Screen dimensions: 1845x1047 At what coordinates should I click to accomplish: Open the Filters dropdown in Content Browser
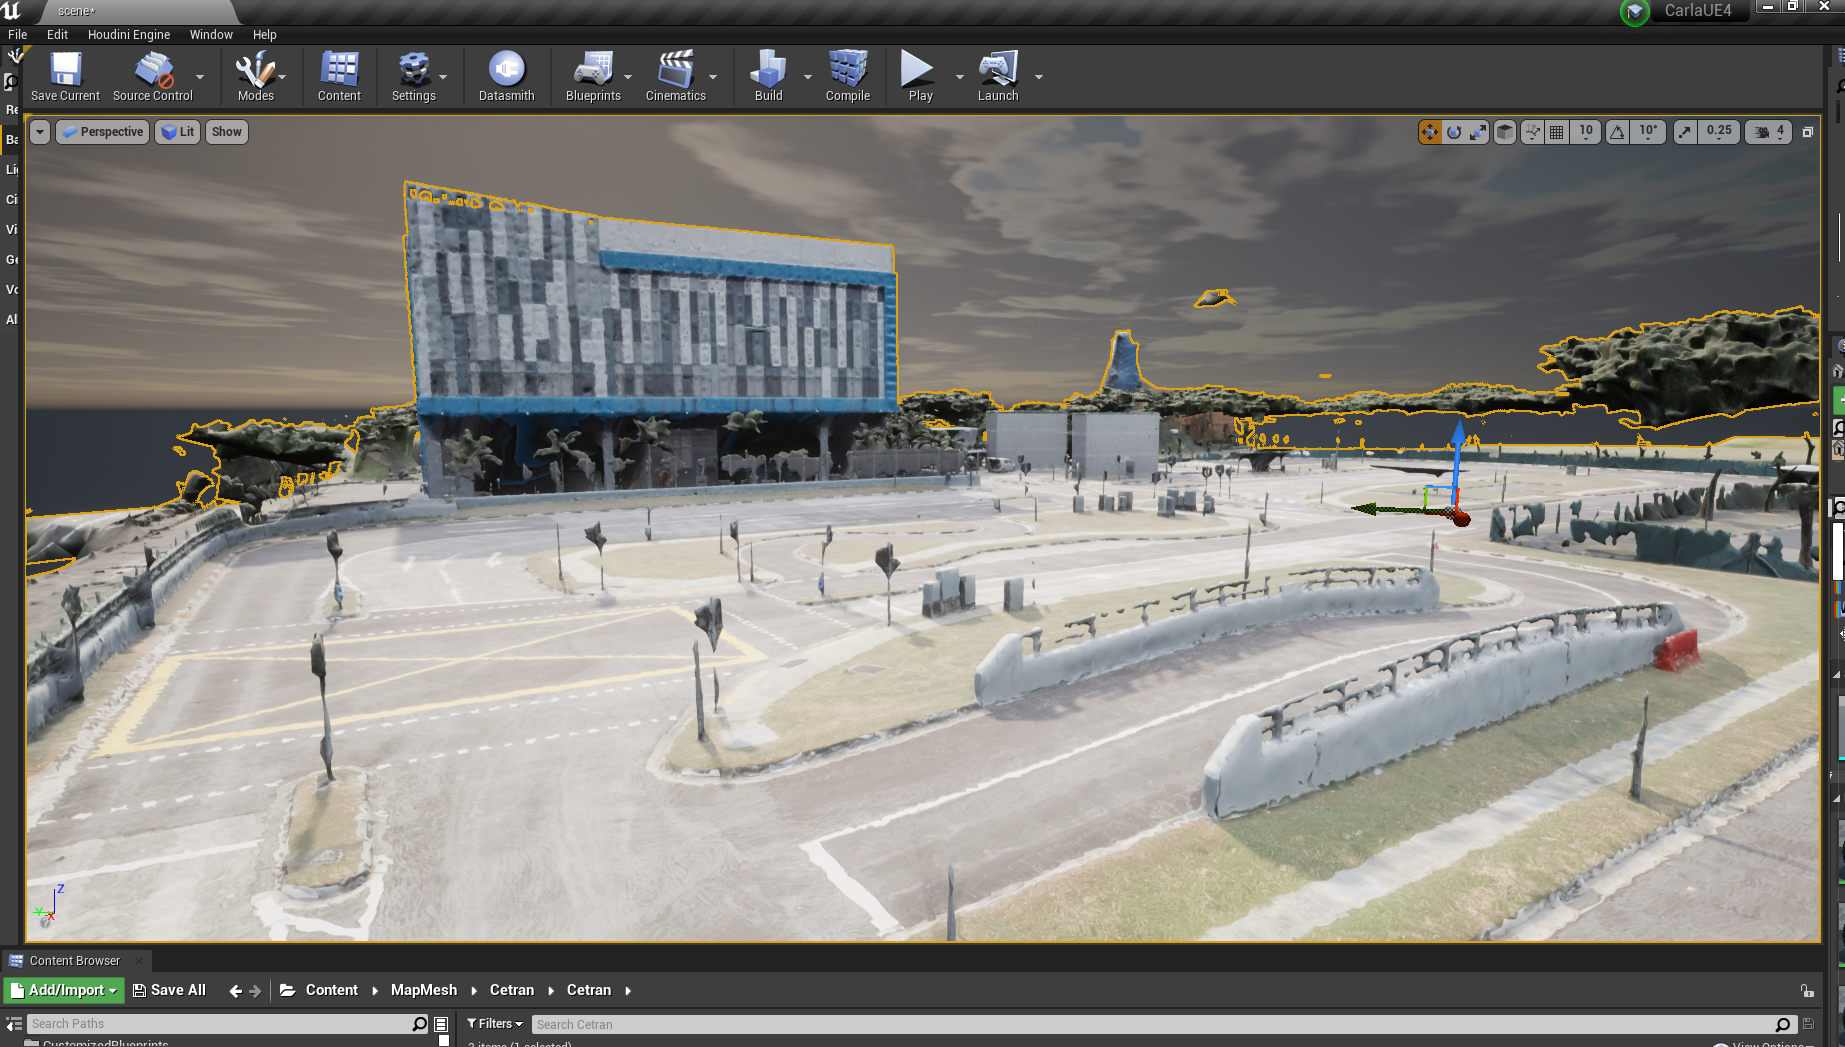tap(495, 1024)
